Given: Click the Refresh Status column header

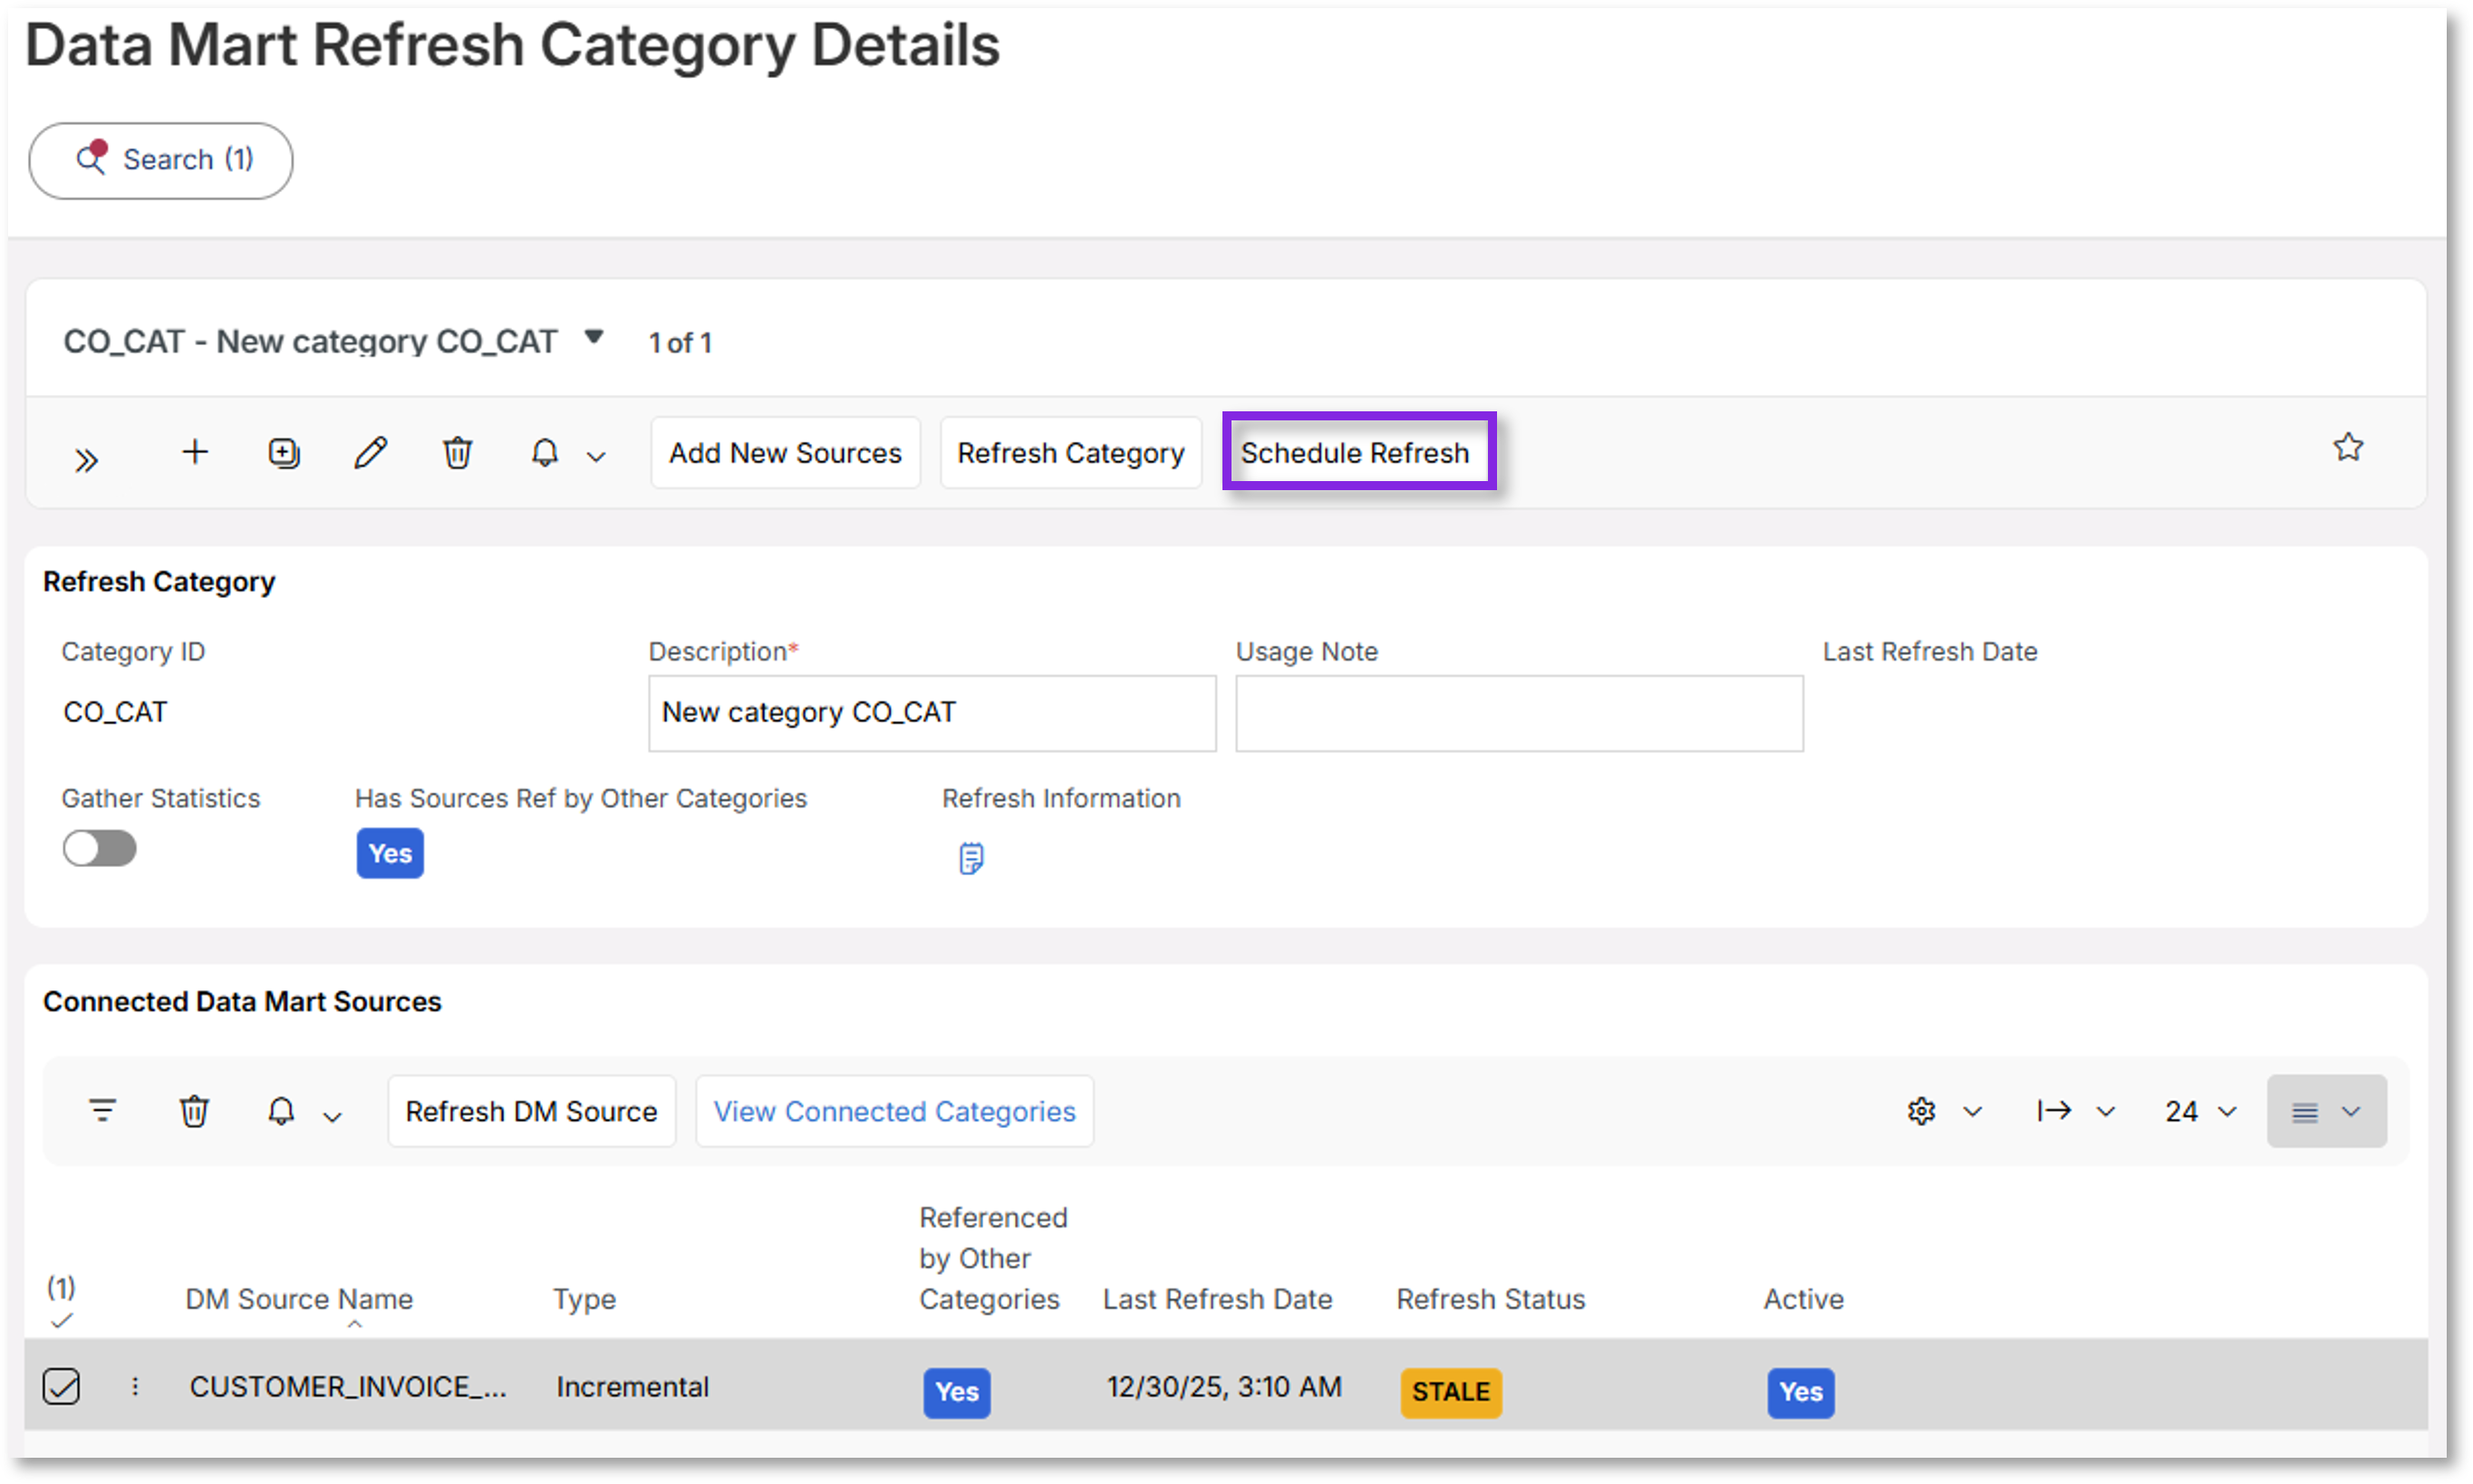Looking at the screenshot, I should pos(1490,1299).
